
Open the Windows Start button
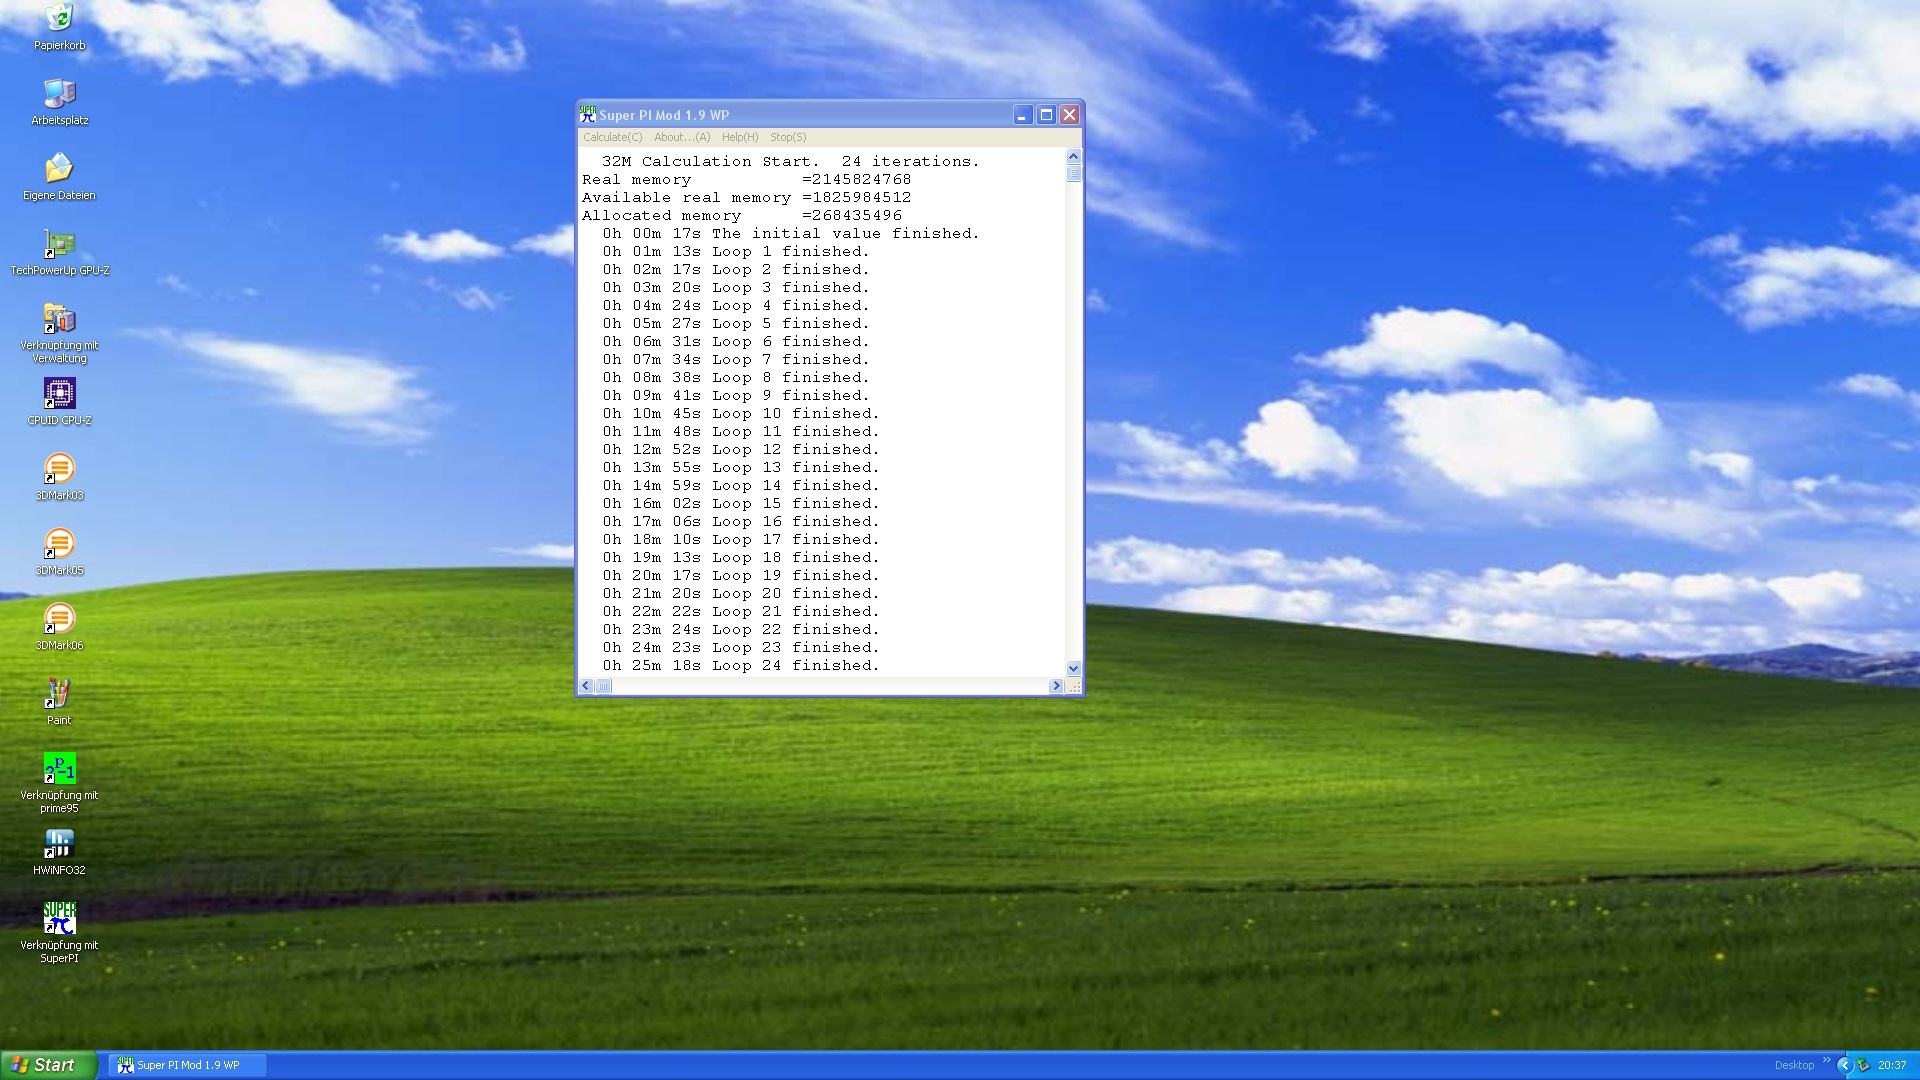click(48, 1065)
